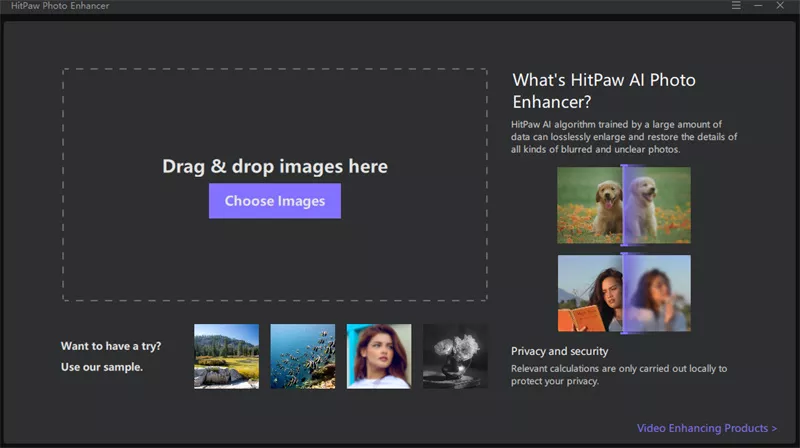Click the 'What's HitPaw AI Photo Enhancer?' heading
The height and width of the screenshot is (448, 800).
coord(604,91)
